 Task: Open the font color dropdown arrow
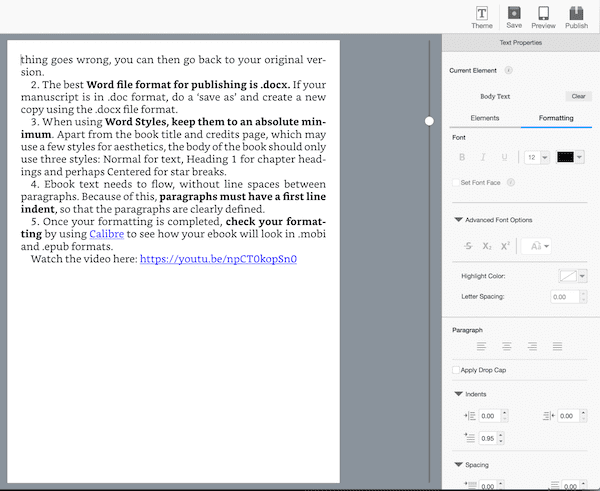(580, 157)
